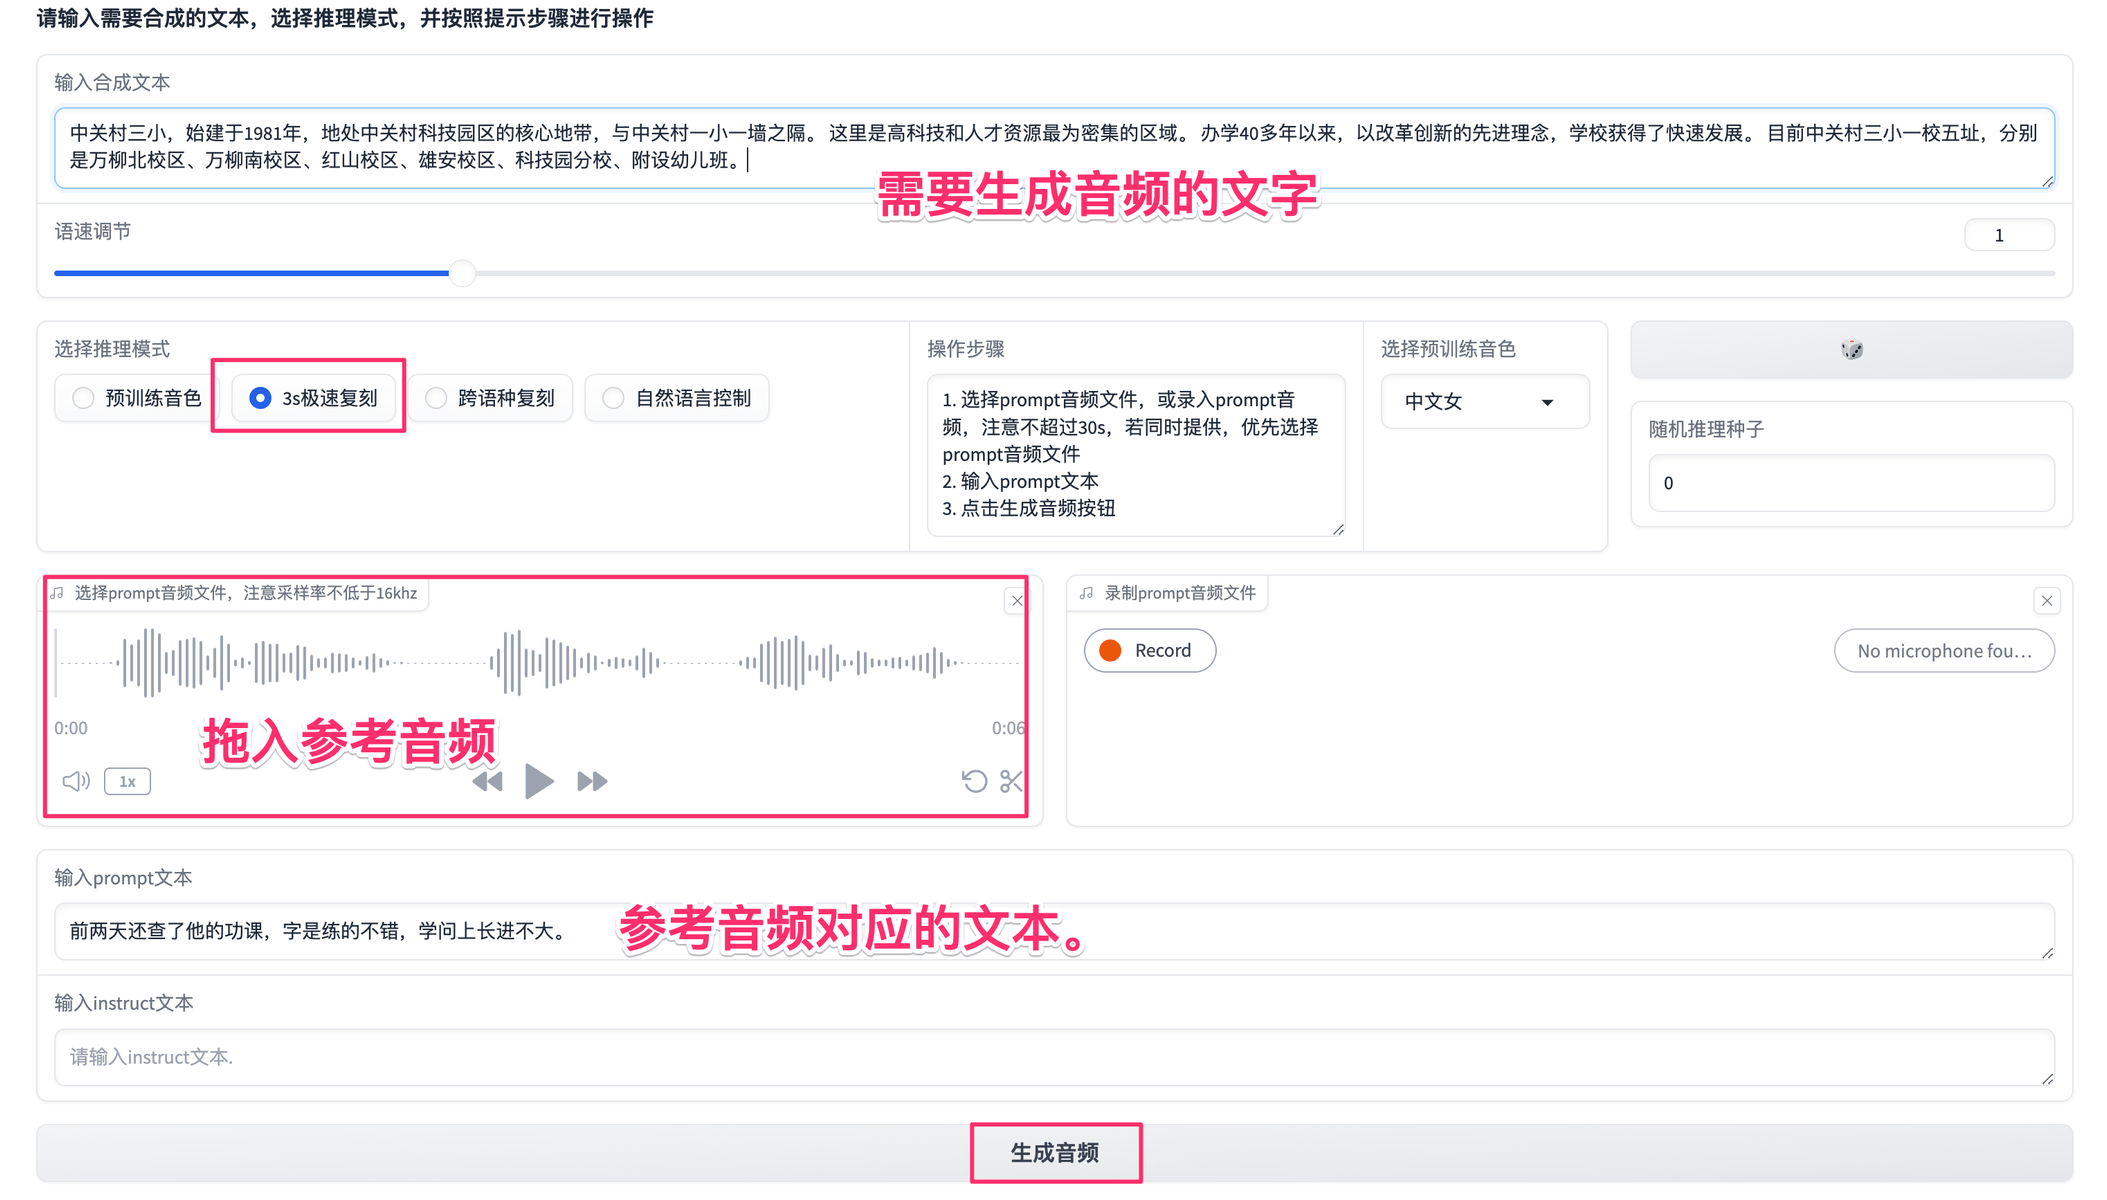This screenshot has width=2107, height=1200.
Task: Click the scissors trim audio icon
Action: pos(1011,781)
